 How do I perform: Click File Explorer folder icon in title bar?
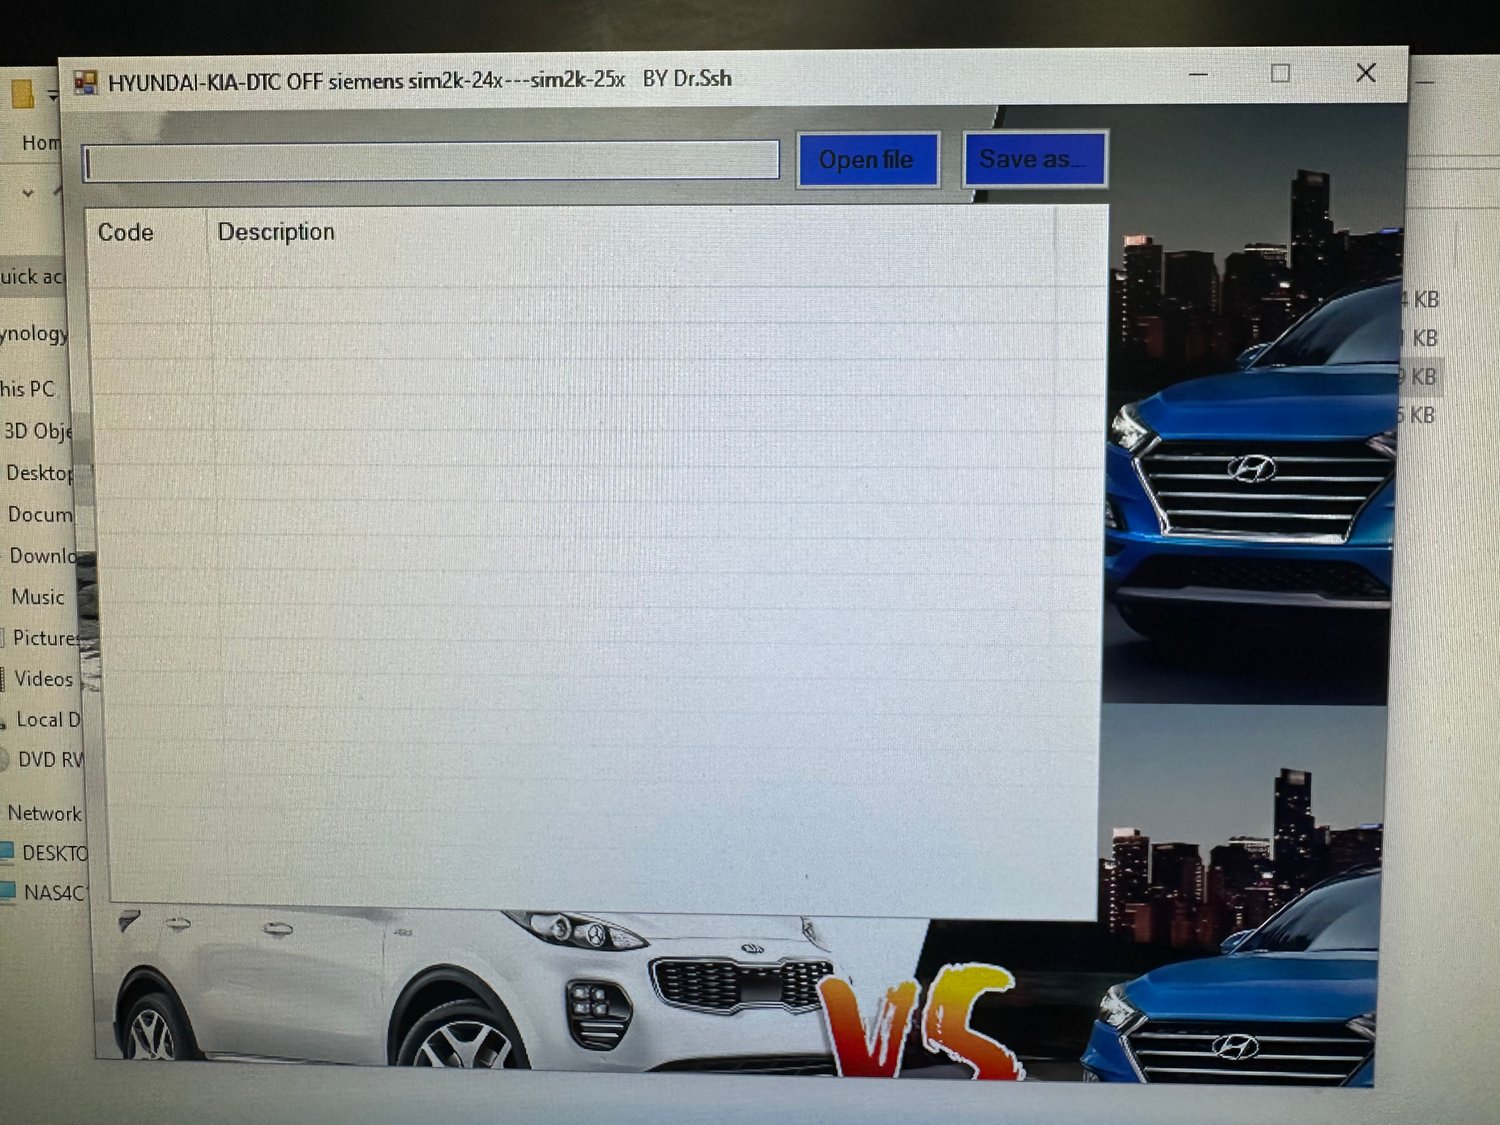click(22, 95)
